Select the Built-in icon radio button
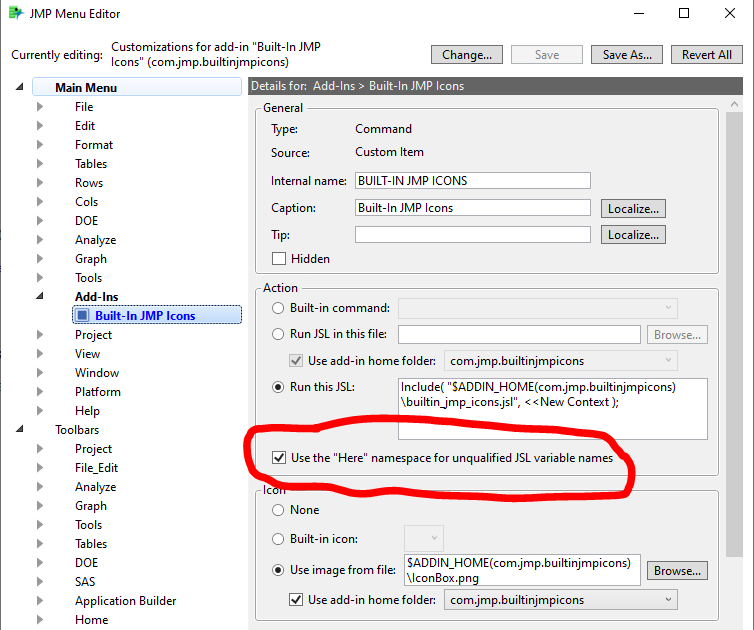Screen dimensions: 754x630 pyautogui.click(x=278, y=539)
